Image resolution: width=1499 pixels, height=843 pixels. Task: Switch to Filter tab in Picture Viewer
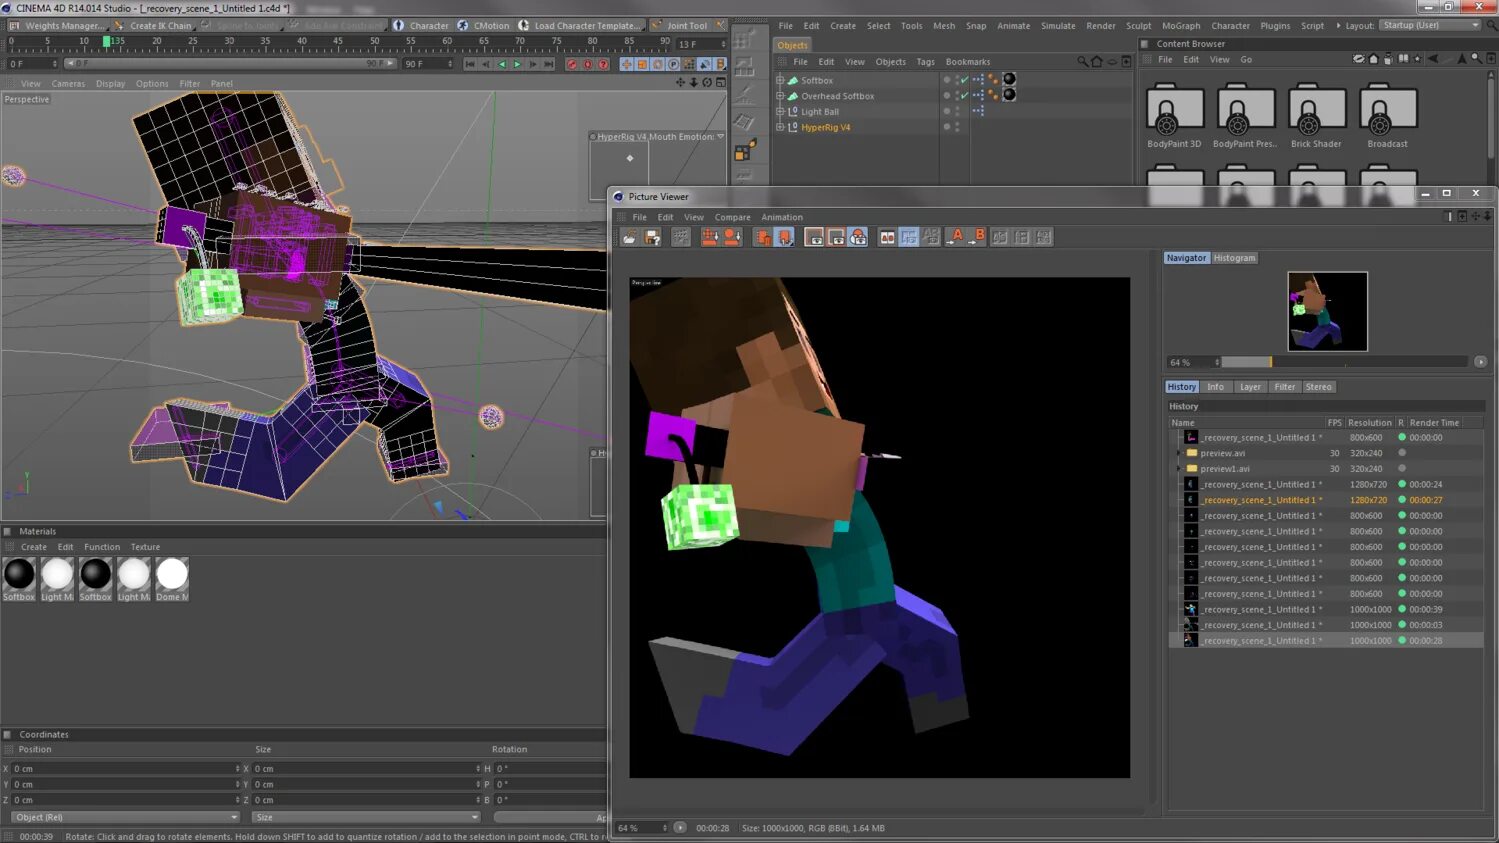point(1284,387)
